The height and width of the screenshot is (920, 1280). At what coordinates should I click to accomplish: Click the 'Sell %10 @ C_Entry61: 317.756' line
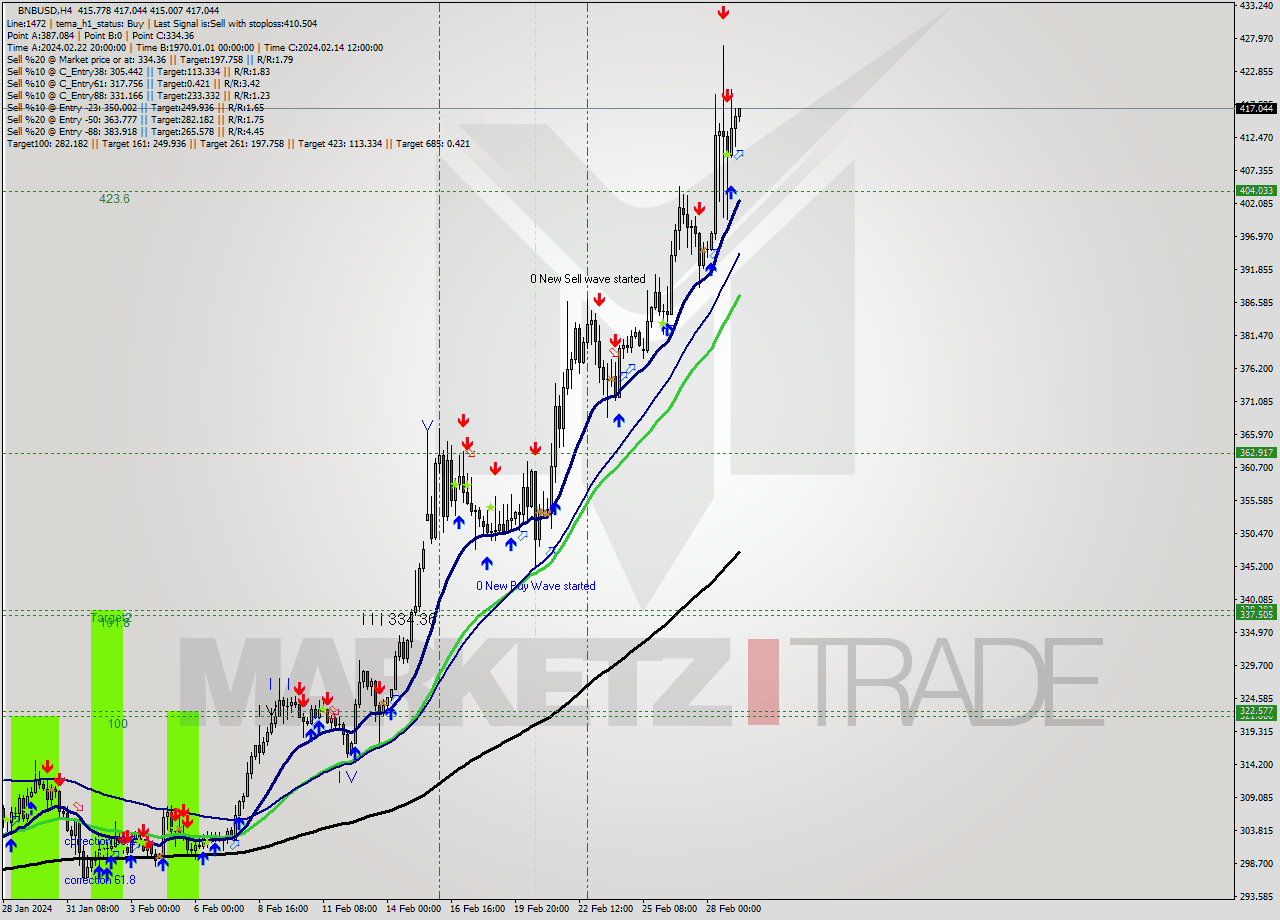click(x=135, y=83)
